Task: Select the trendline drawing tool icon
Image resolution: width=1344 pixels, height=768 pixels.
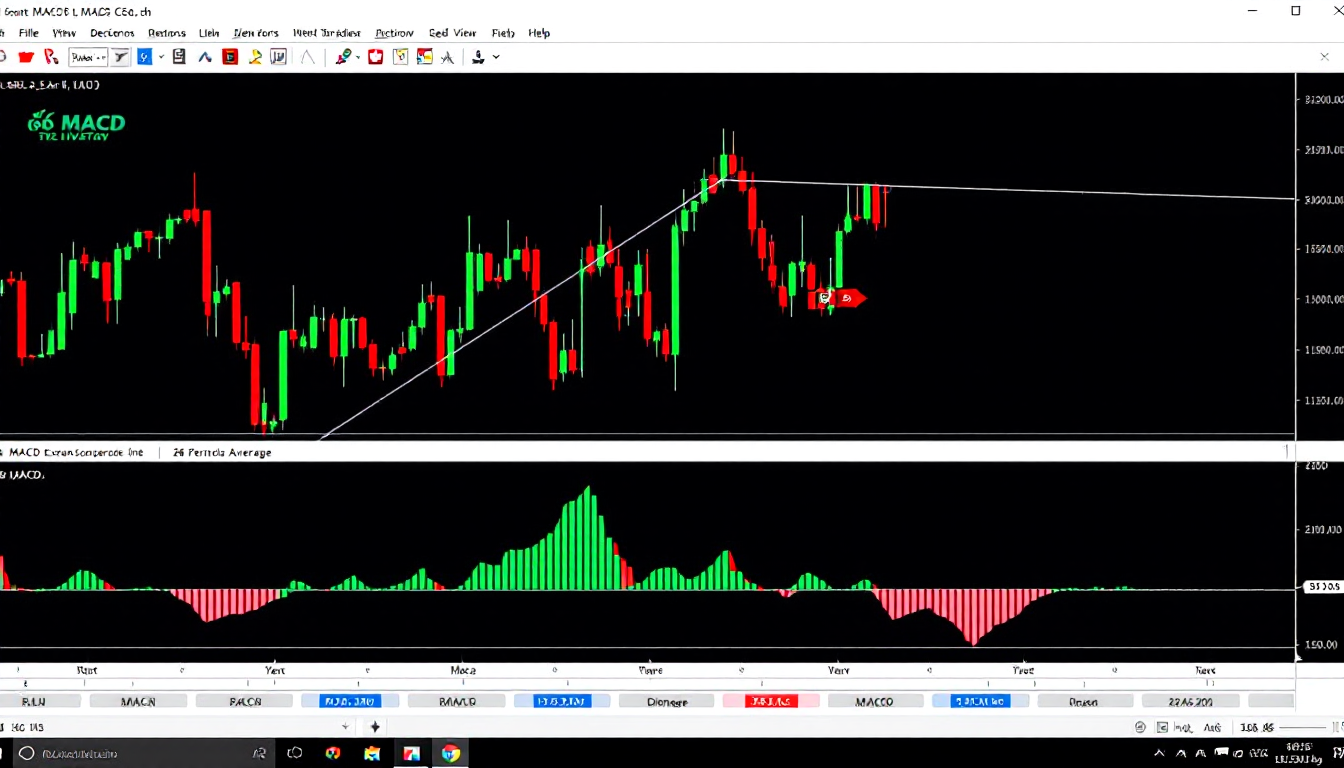Action: click(307, 58)
